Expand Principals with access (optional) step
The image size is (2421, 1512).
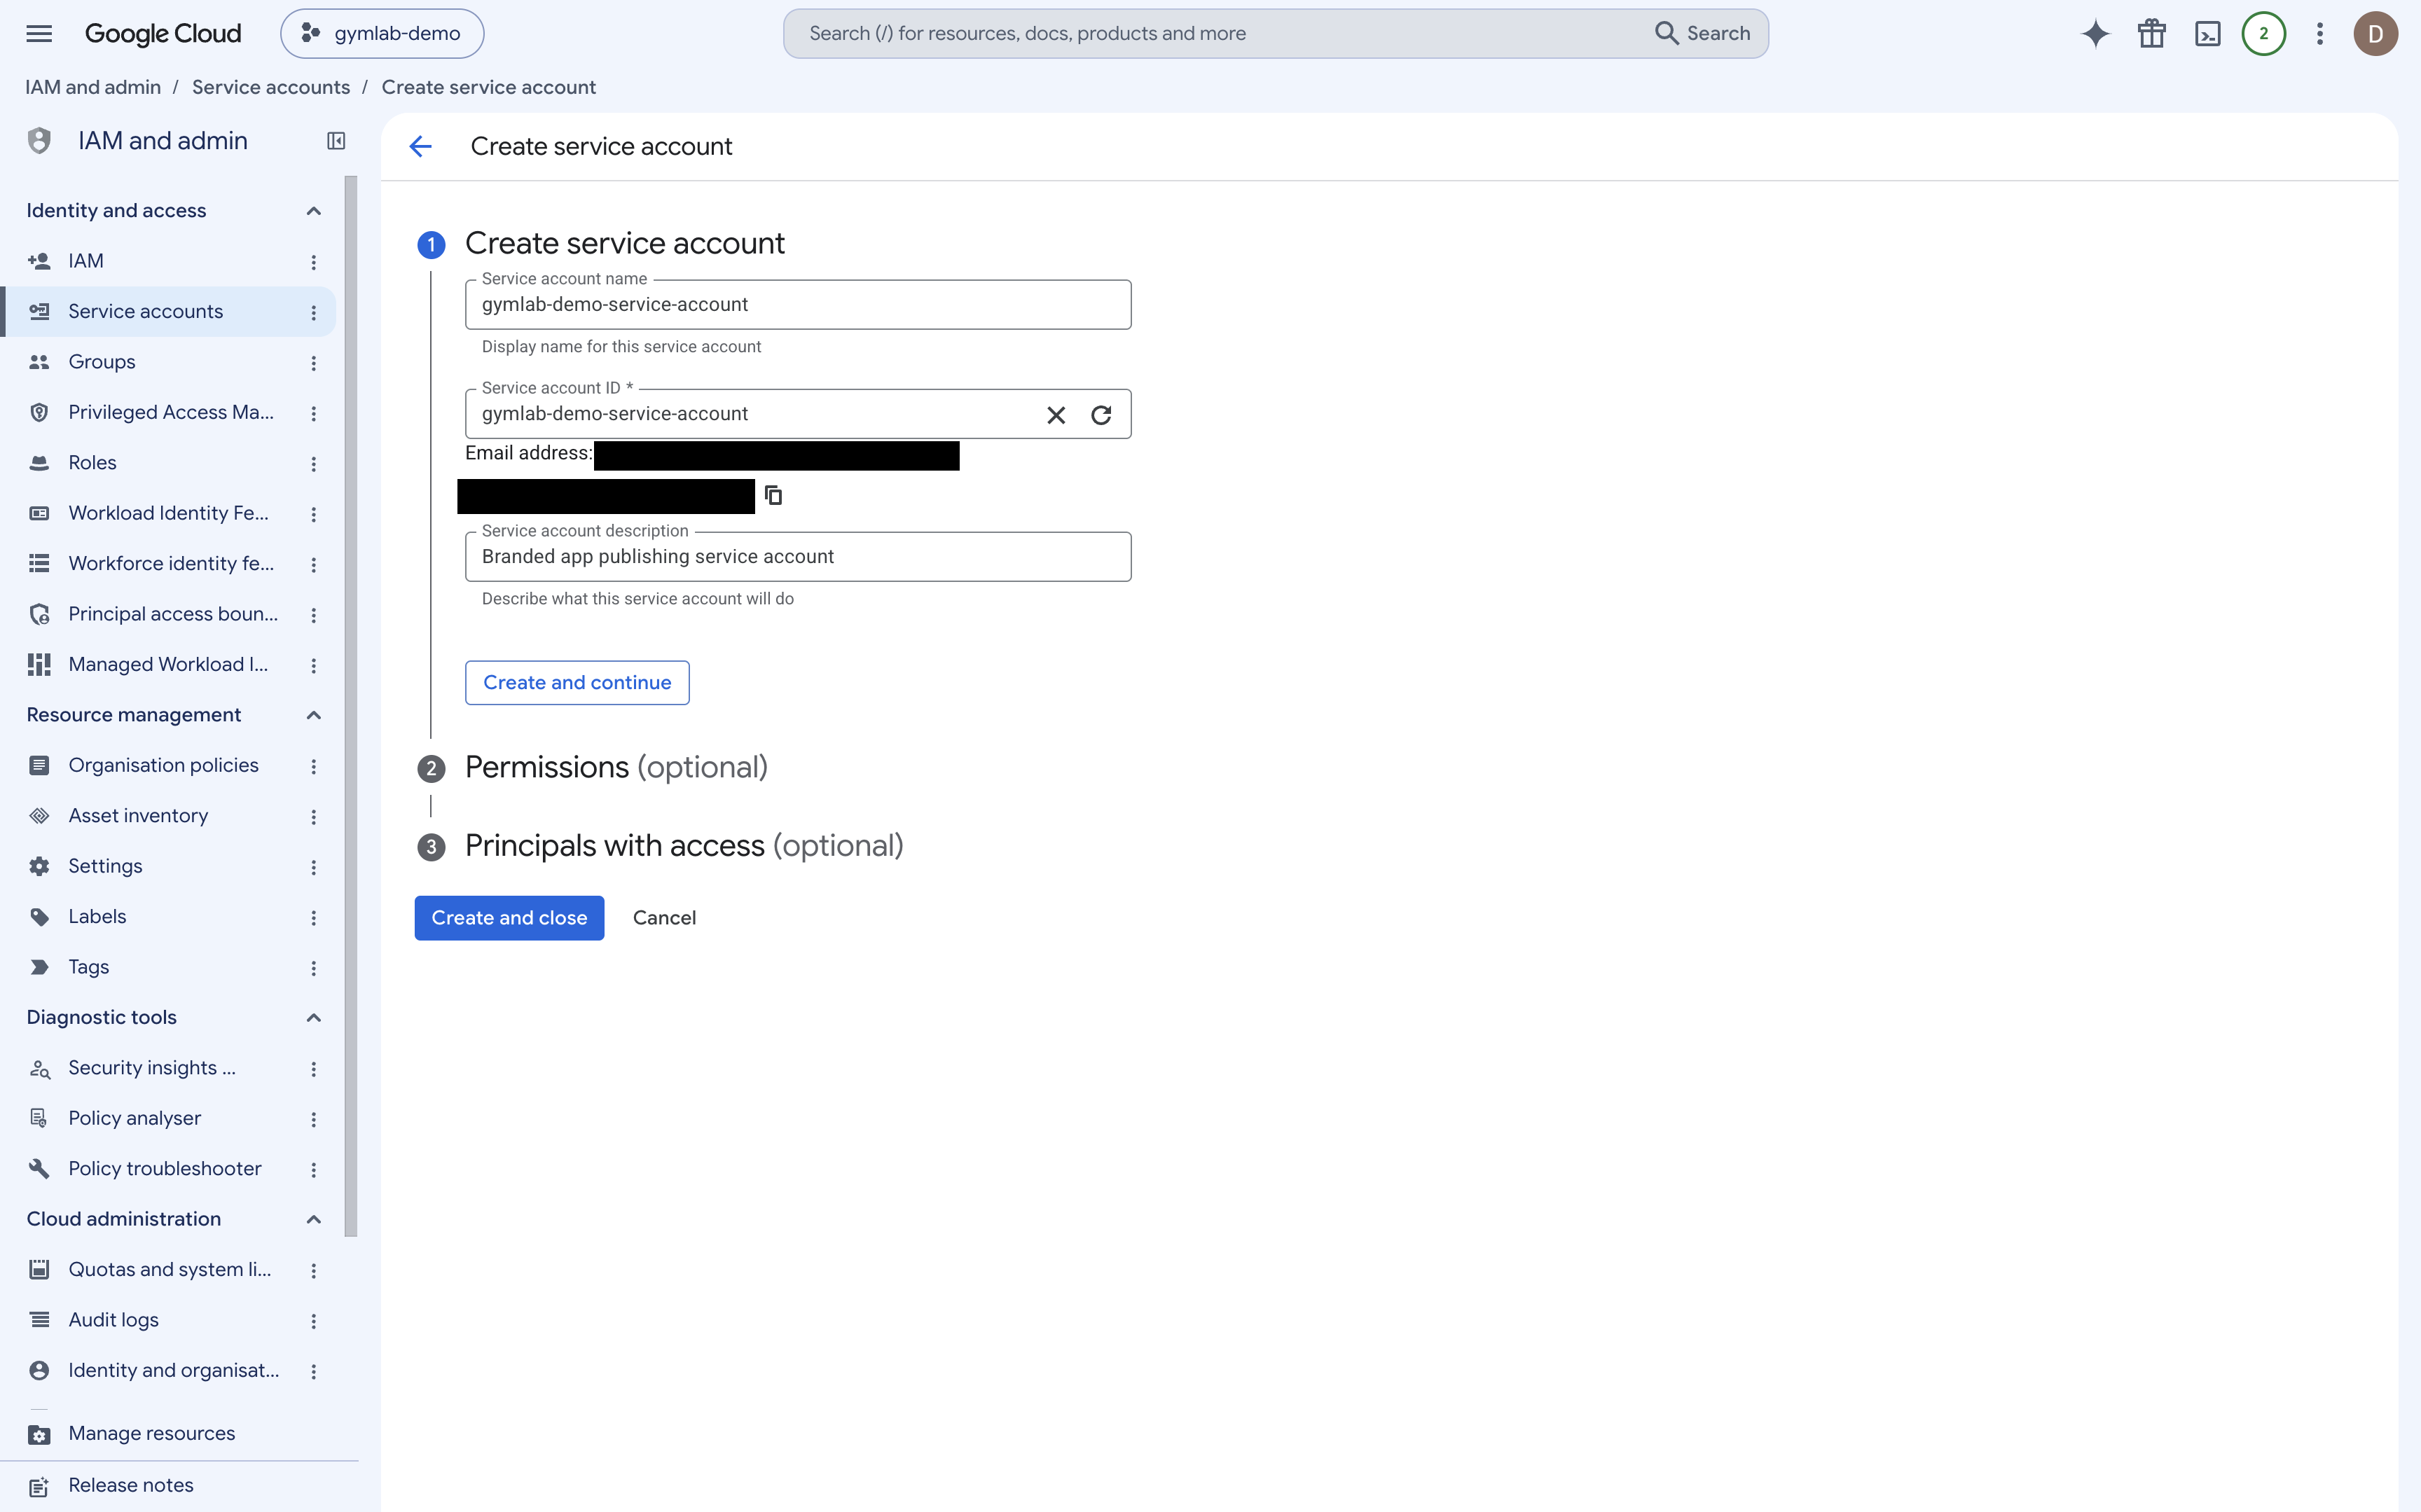pos(684,846)
